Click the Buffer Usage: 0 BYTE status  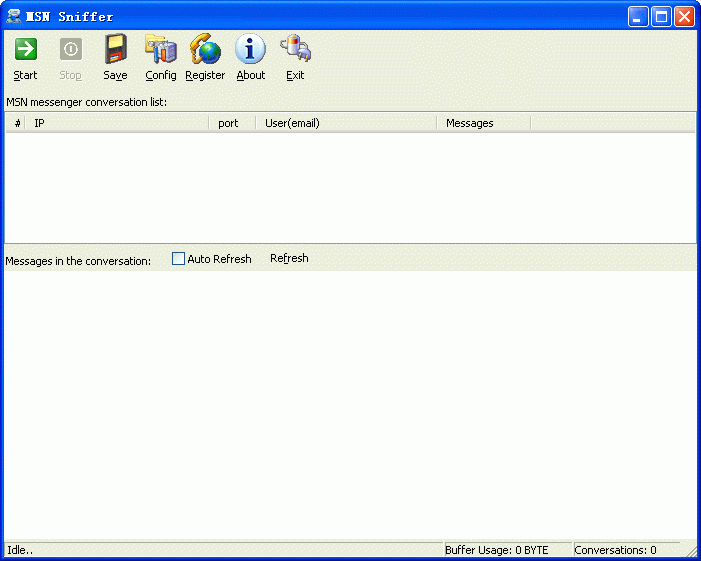[497, 550]
